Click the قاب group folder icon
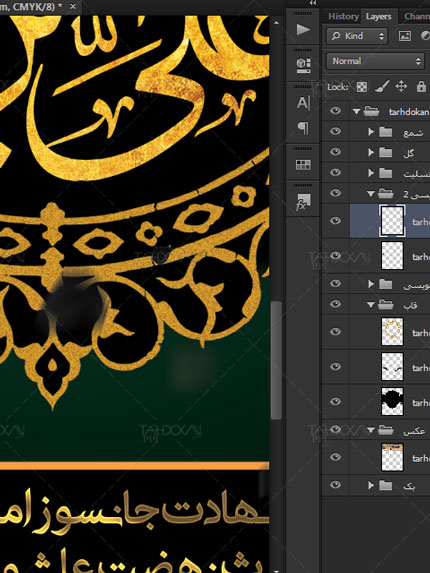The height and width of the screenshot is (573, 430). [x=385, y=304]
